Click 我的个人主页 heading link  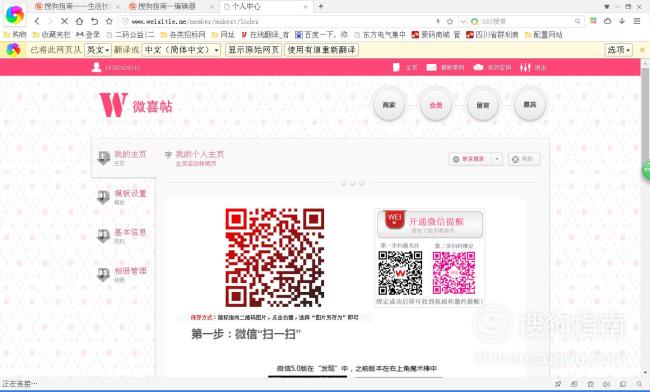click(200, 154)
